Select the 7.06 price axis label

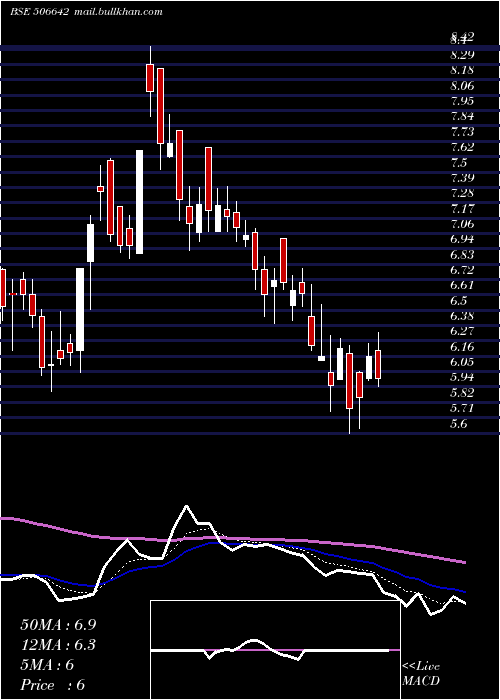point(462,224)
